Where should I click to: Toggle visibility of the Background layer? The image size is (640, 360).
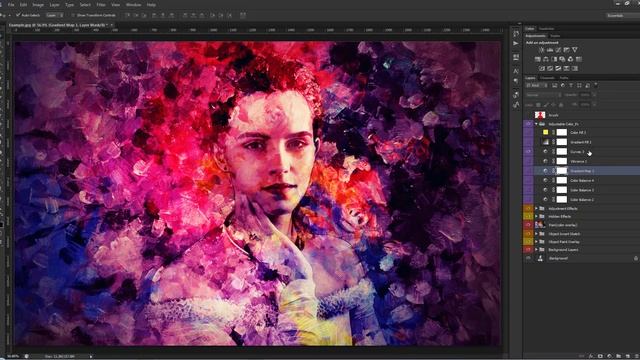coord(528,258)
